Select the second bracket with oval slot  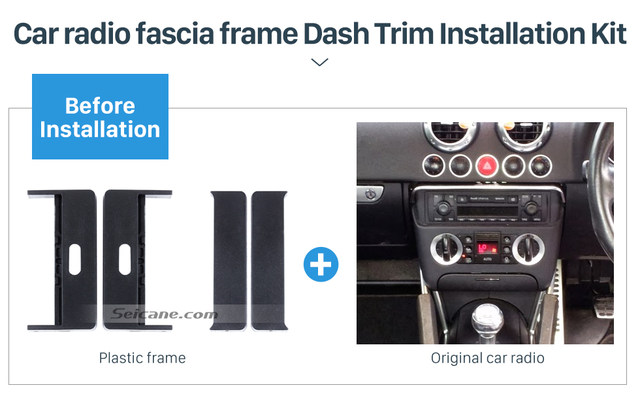[x=138, y=260]
